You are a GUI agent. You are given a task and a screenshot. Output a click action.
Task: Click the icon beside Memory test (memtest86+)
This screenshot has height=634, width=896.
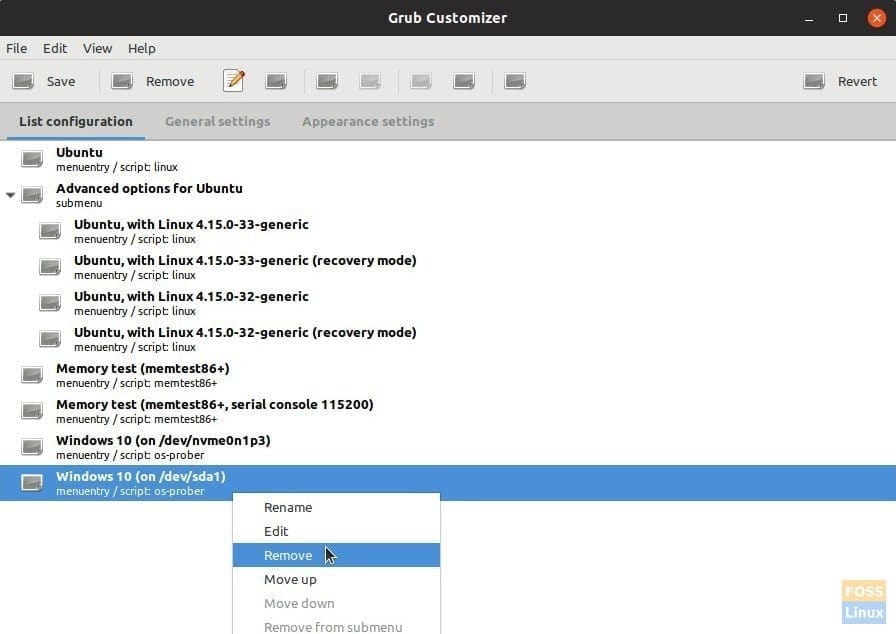pos(32,375)
